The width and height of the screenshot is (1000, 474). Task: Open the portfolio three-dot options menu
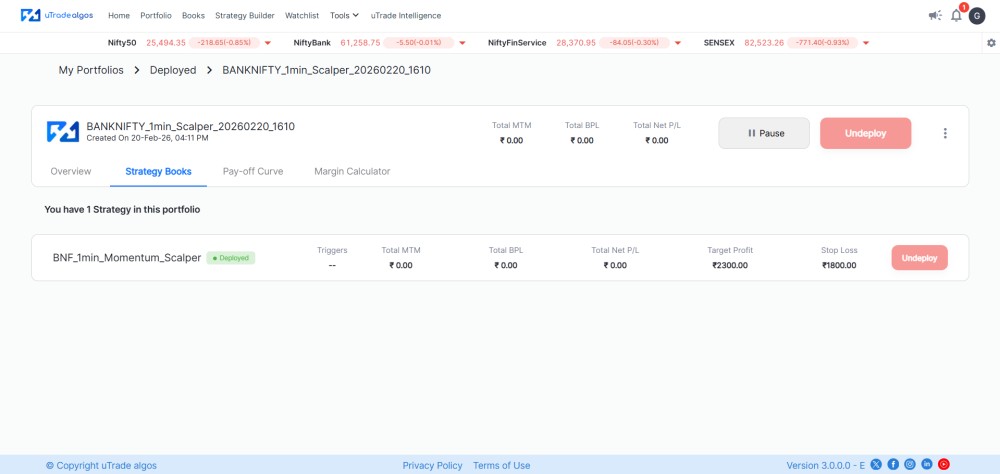[945, 133]
